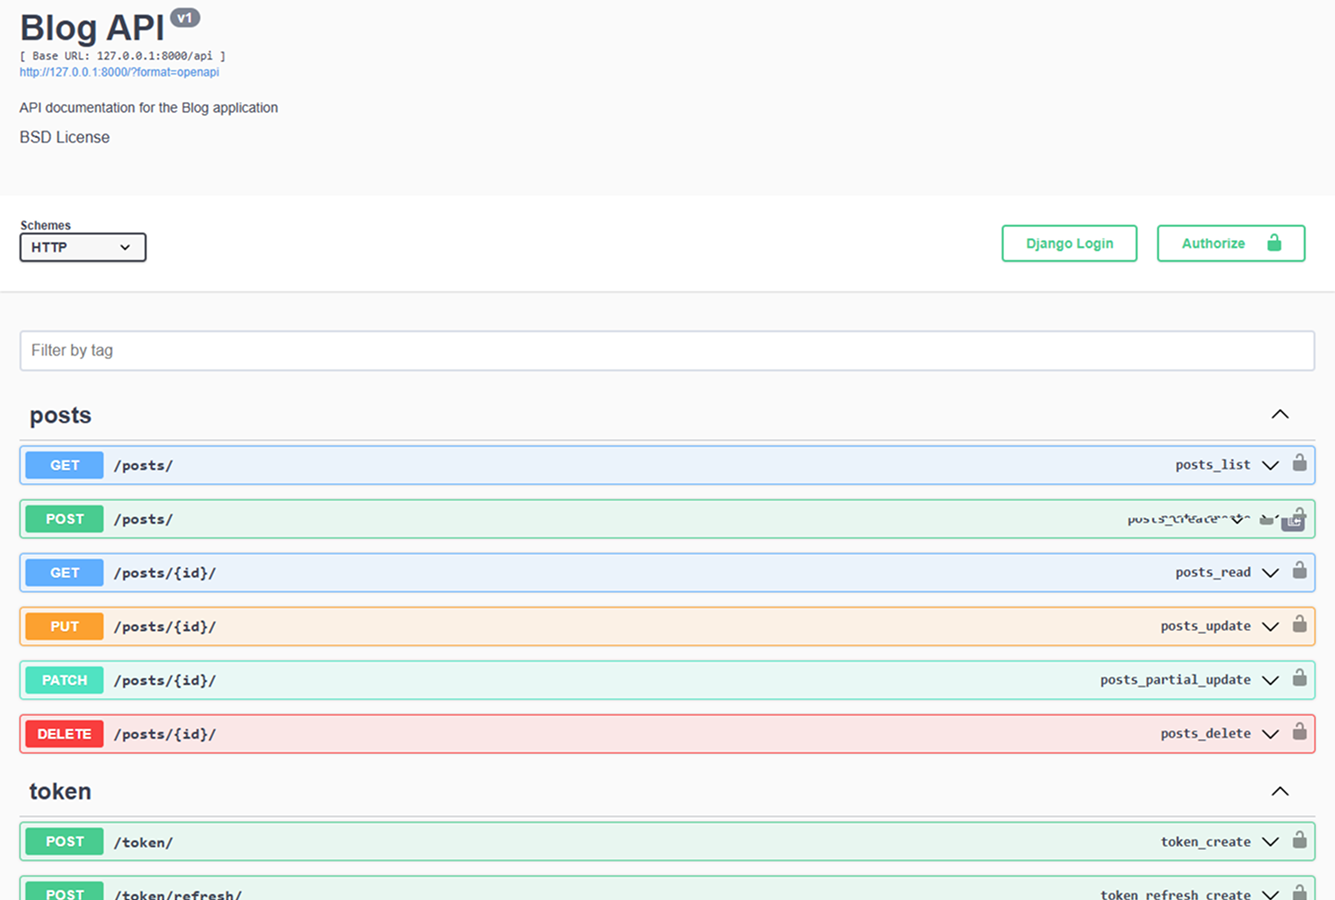Collapse the token section
The image size is (1335, 900).
pos(1279,791)
